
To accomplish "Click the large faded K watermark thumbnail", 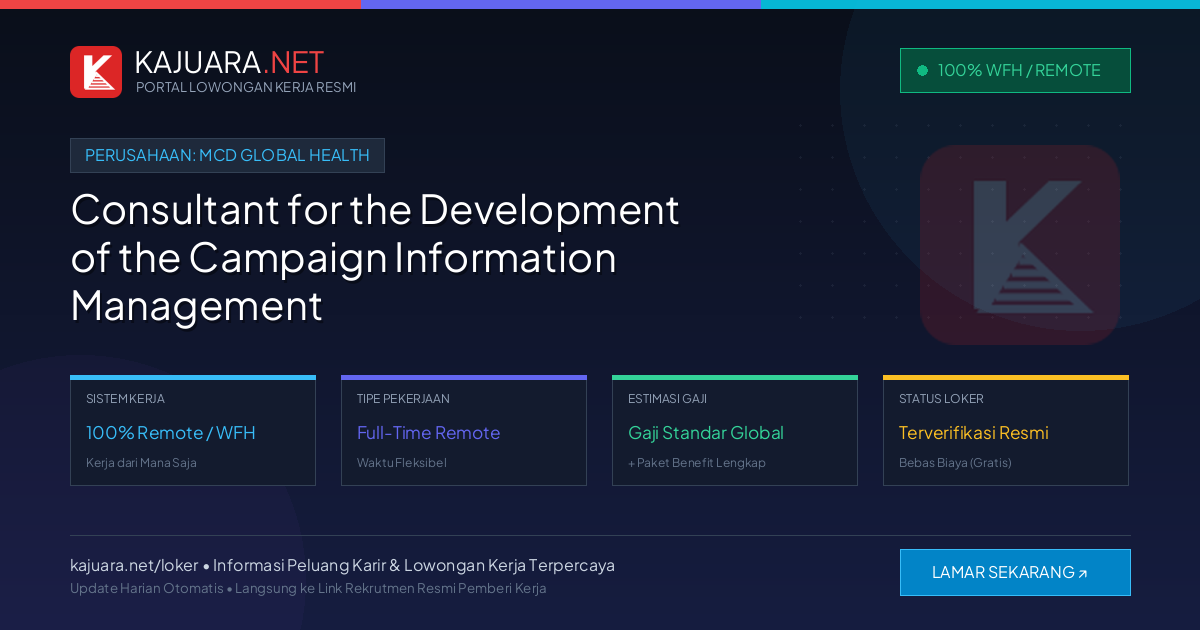I will click(x=1020, y=245).
